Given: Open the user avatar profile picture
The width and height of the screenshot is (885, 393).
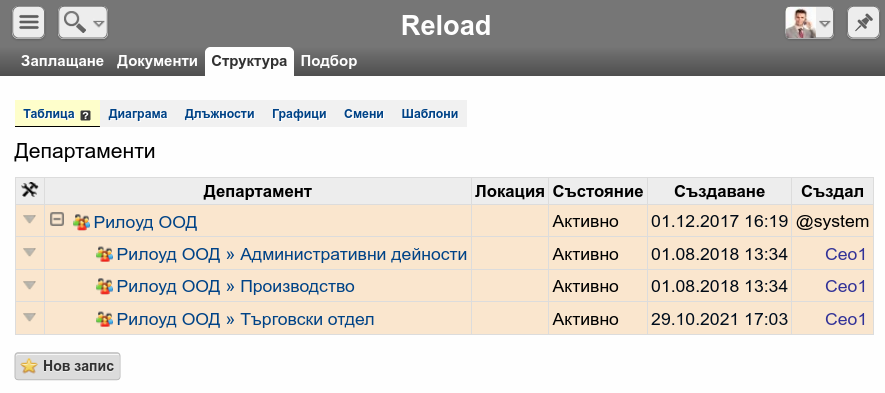Looking at the screenshot, I should click(x=800, y=23).
